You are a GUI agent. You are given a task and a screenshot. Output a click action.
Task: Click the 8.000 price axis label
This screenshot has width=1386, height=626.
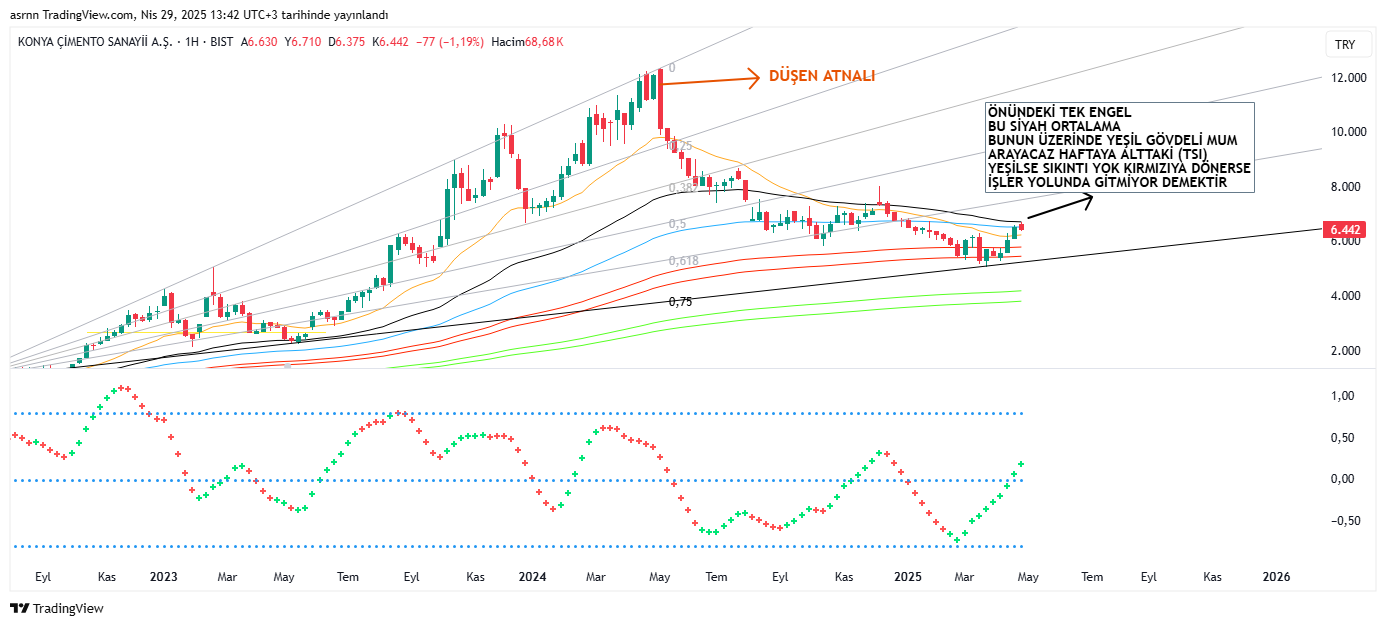1348,187
